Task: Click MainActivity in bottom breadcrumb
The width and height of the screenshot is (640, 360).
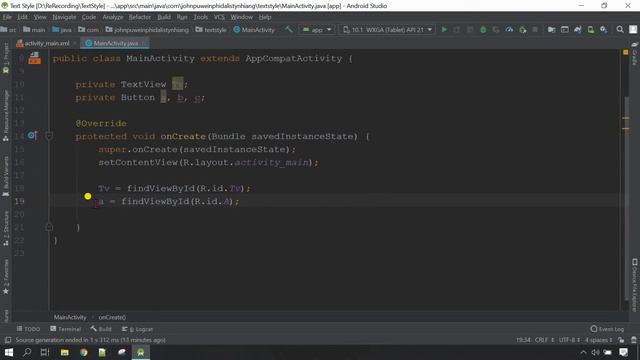Action: coord(70,317)
